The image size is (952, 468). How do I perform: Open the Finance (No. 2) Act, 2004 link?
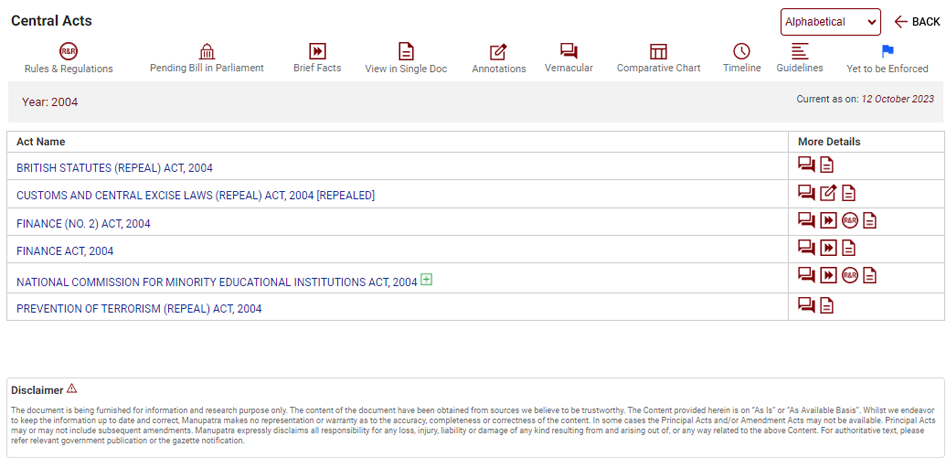pos(83,224)
